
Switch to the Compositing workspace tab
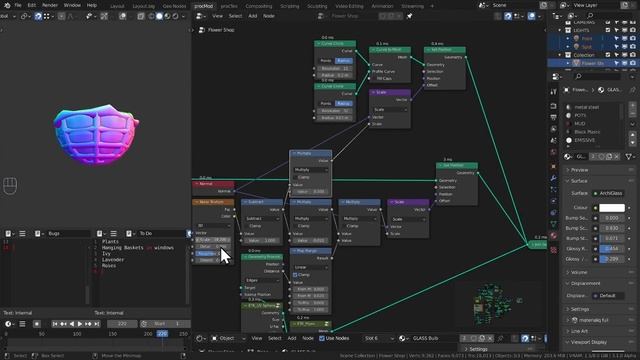[x=258, y=6]
